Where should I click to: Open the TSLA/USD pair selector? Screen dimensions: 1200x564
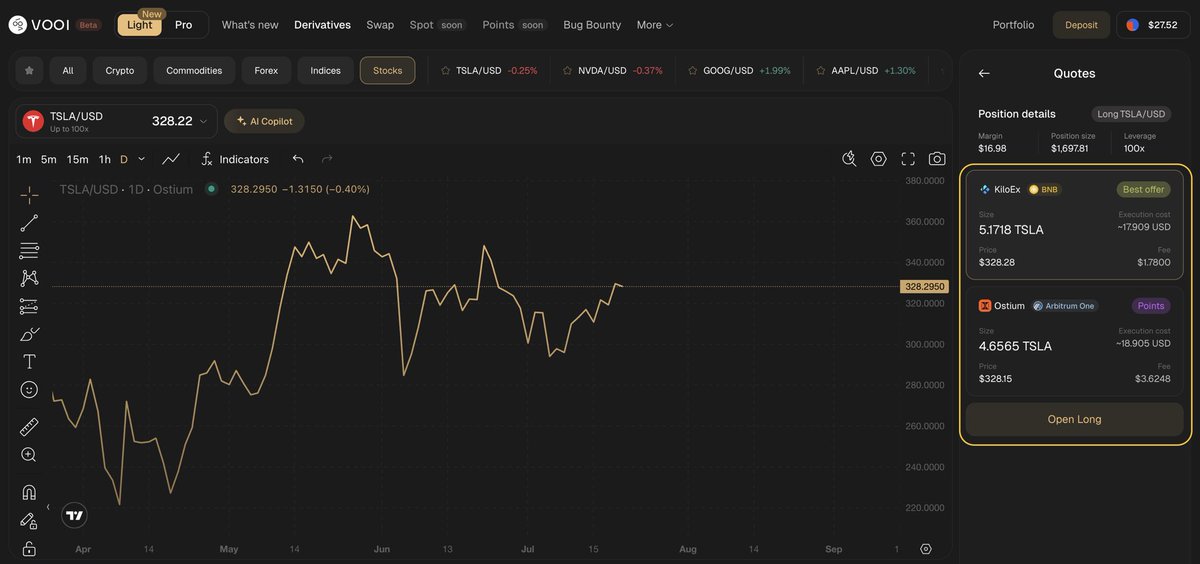[116, 121]
